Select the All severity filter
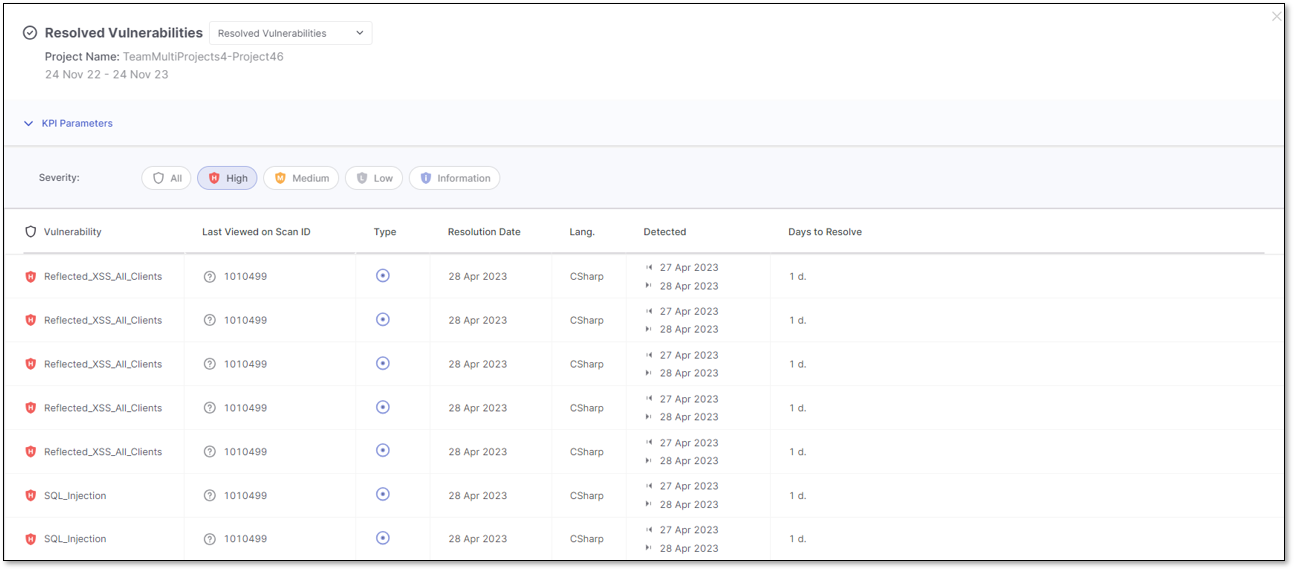This screenshot has height=570, width=1294. (x=166, y=178)
